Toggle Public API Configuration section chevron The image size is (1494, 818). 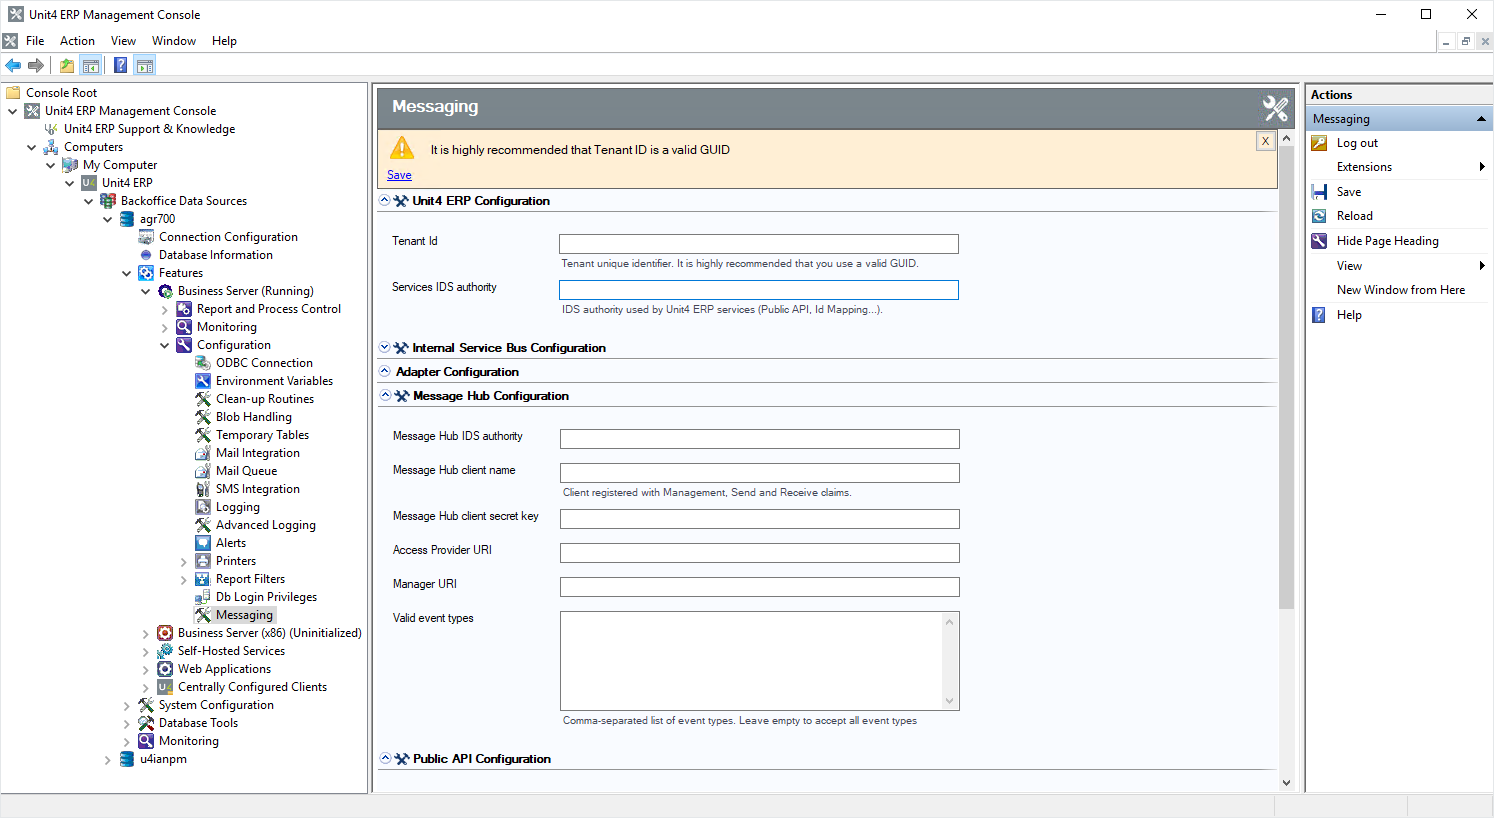coord(385,759)
